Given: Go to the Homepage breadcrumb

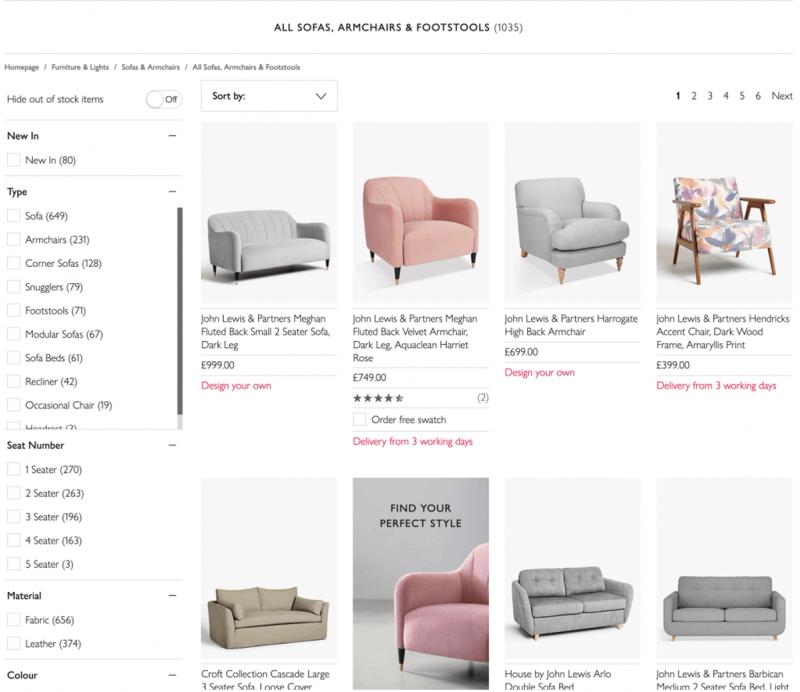Looking at the screenshot, I should pyautogui.click(x=21, y=67).
